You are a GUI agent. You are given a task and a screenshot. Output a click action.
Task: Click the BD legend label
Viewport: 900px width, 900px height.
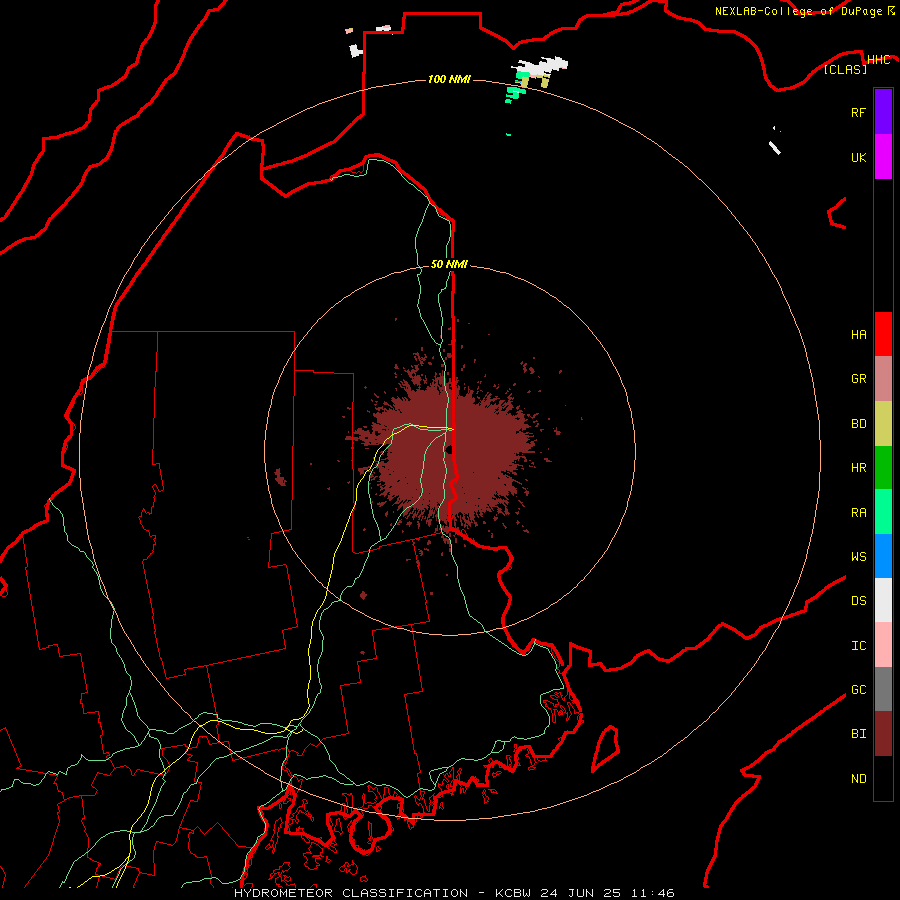pyautogui.click(x=858, y=424)
